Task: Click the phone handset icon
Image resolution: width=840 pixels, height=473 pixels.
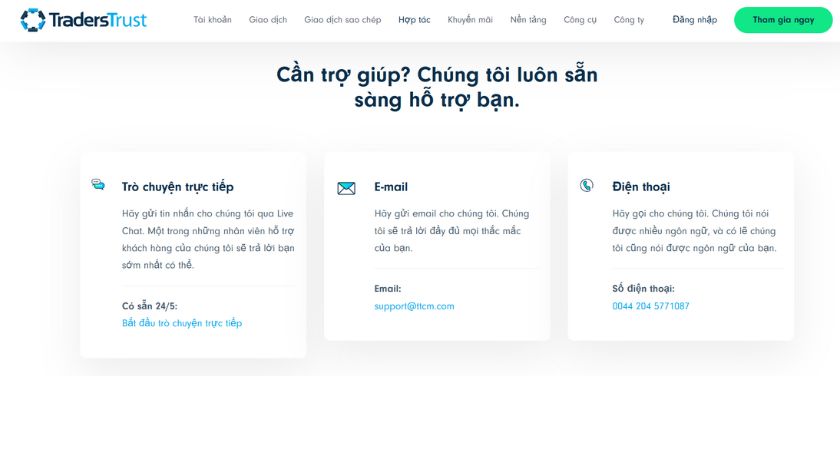Action: (587, 185)
